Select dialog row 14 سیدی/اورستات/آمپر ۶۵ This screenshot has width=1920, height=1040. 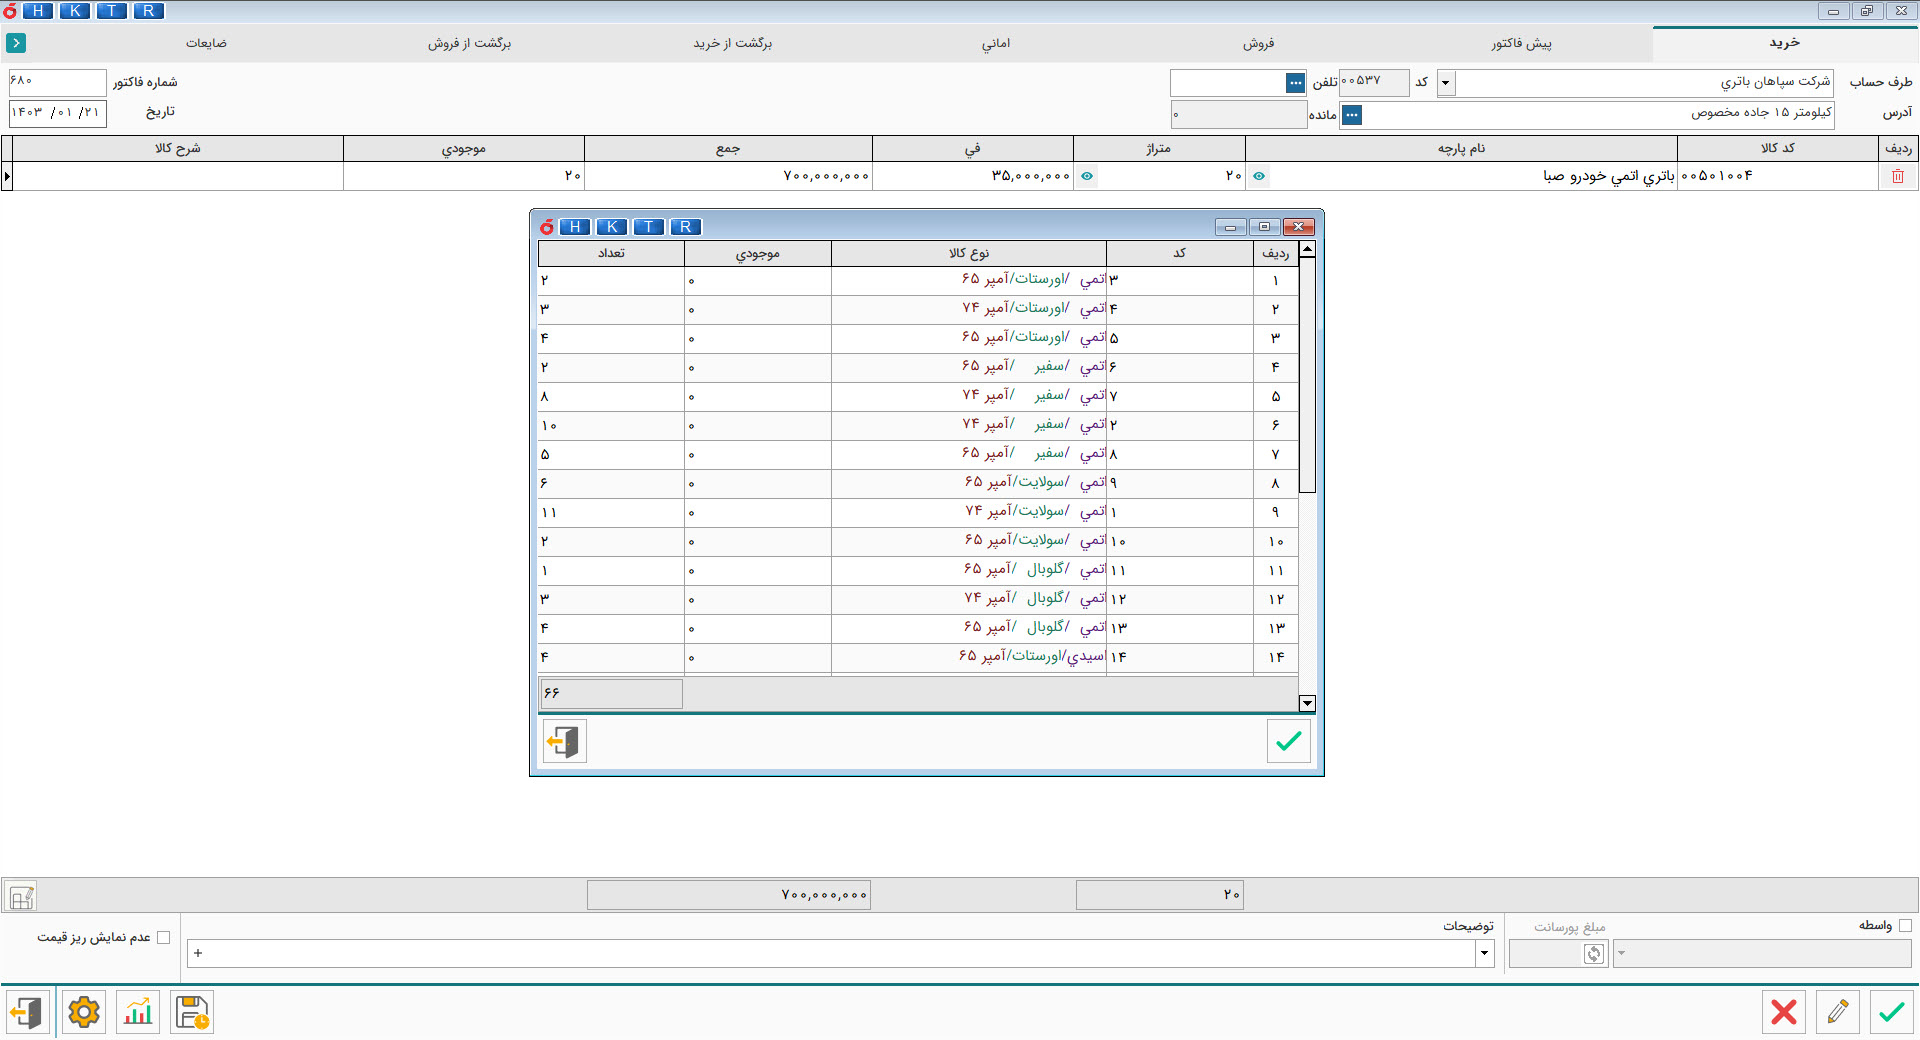918,657
